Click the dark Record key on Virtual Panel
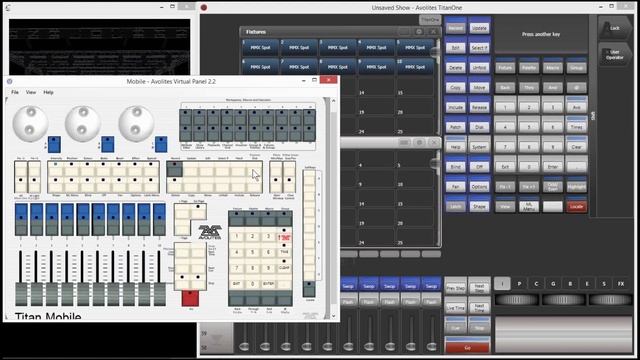 tap(175, 169)
